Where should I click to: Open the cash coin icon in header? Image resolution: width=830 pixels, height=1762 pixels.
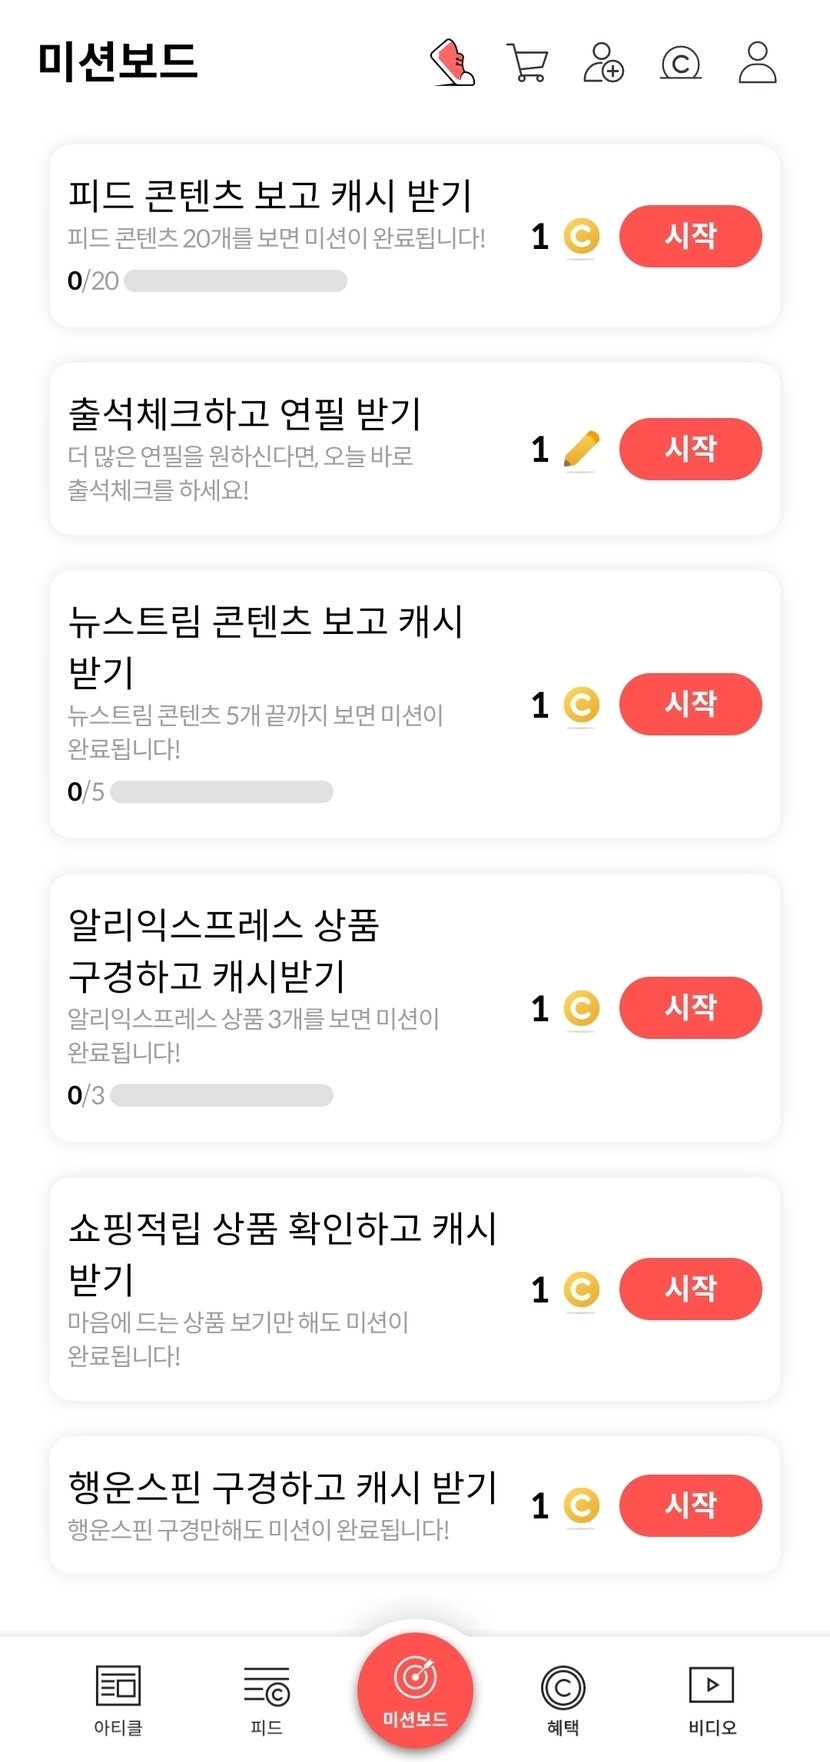click(x=681, y=64)
